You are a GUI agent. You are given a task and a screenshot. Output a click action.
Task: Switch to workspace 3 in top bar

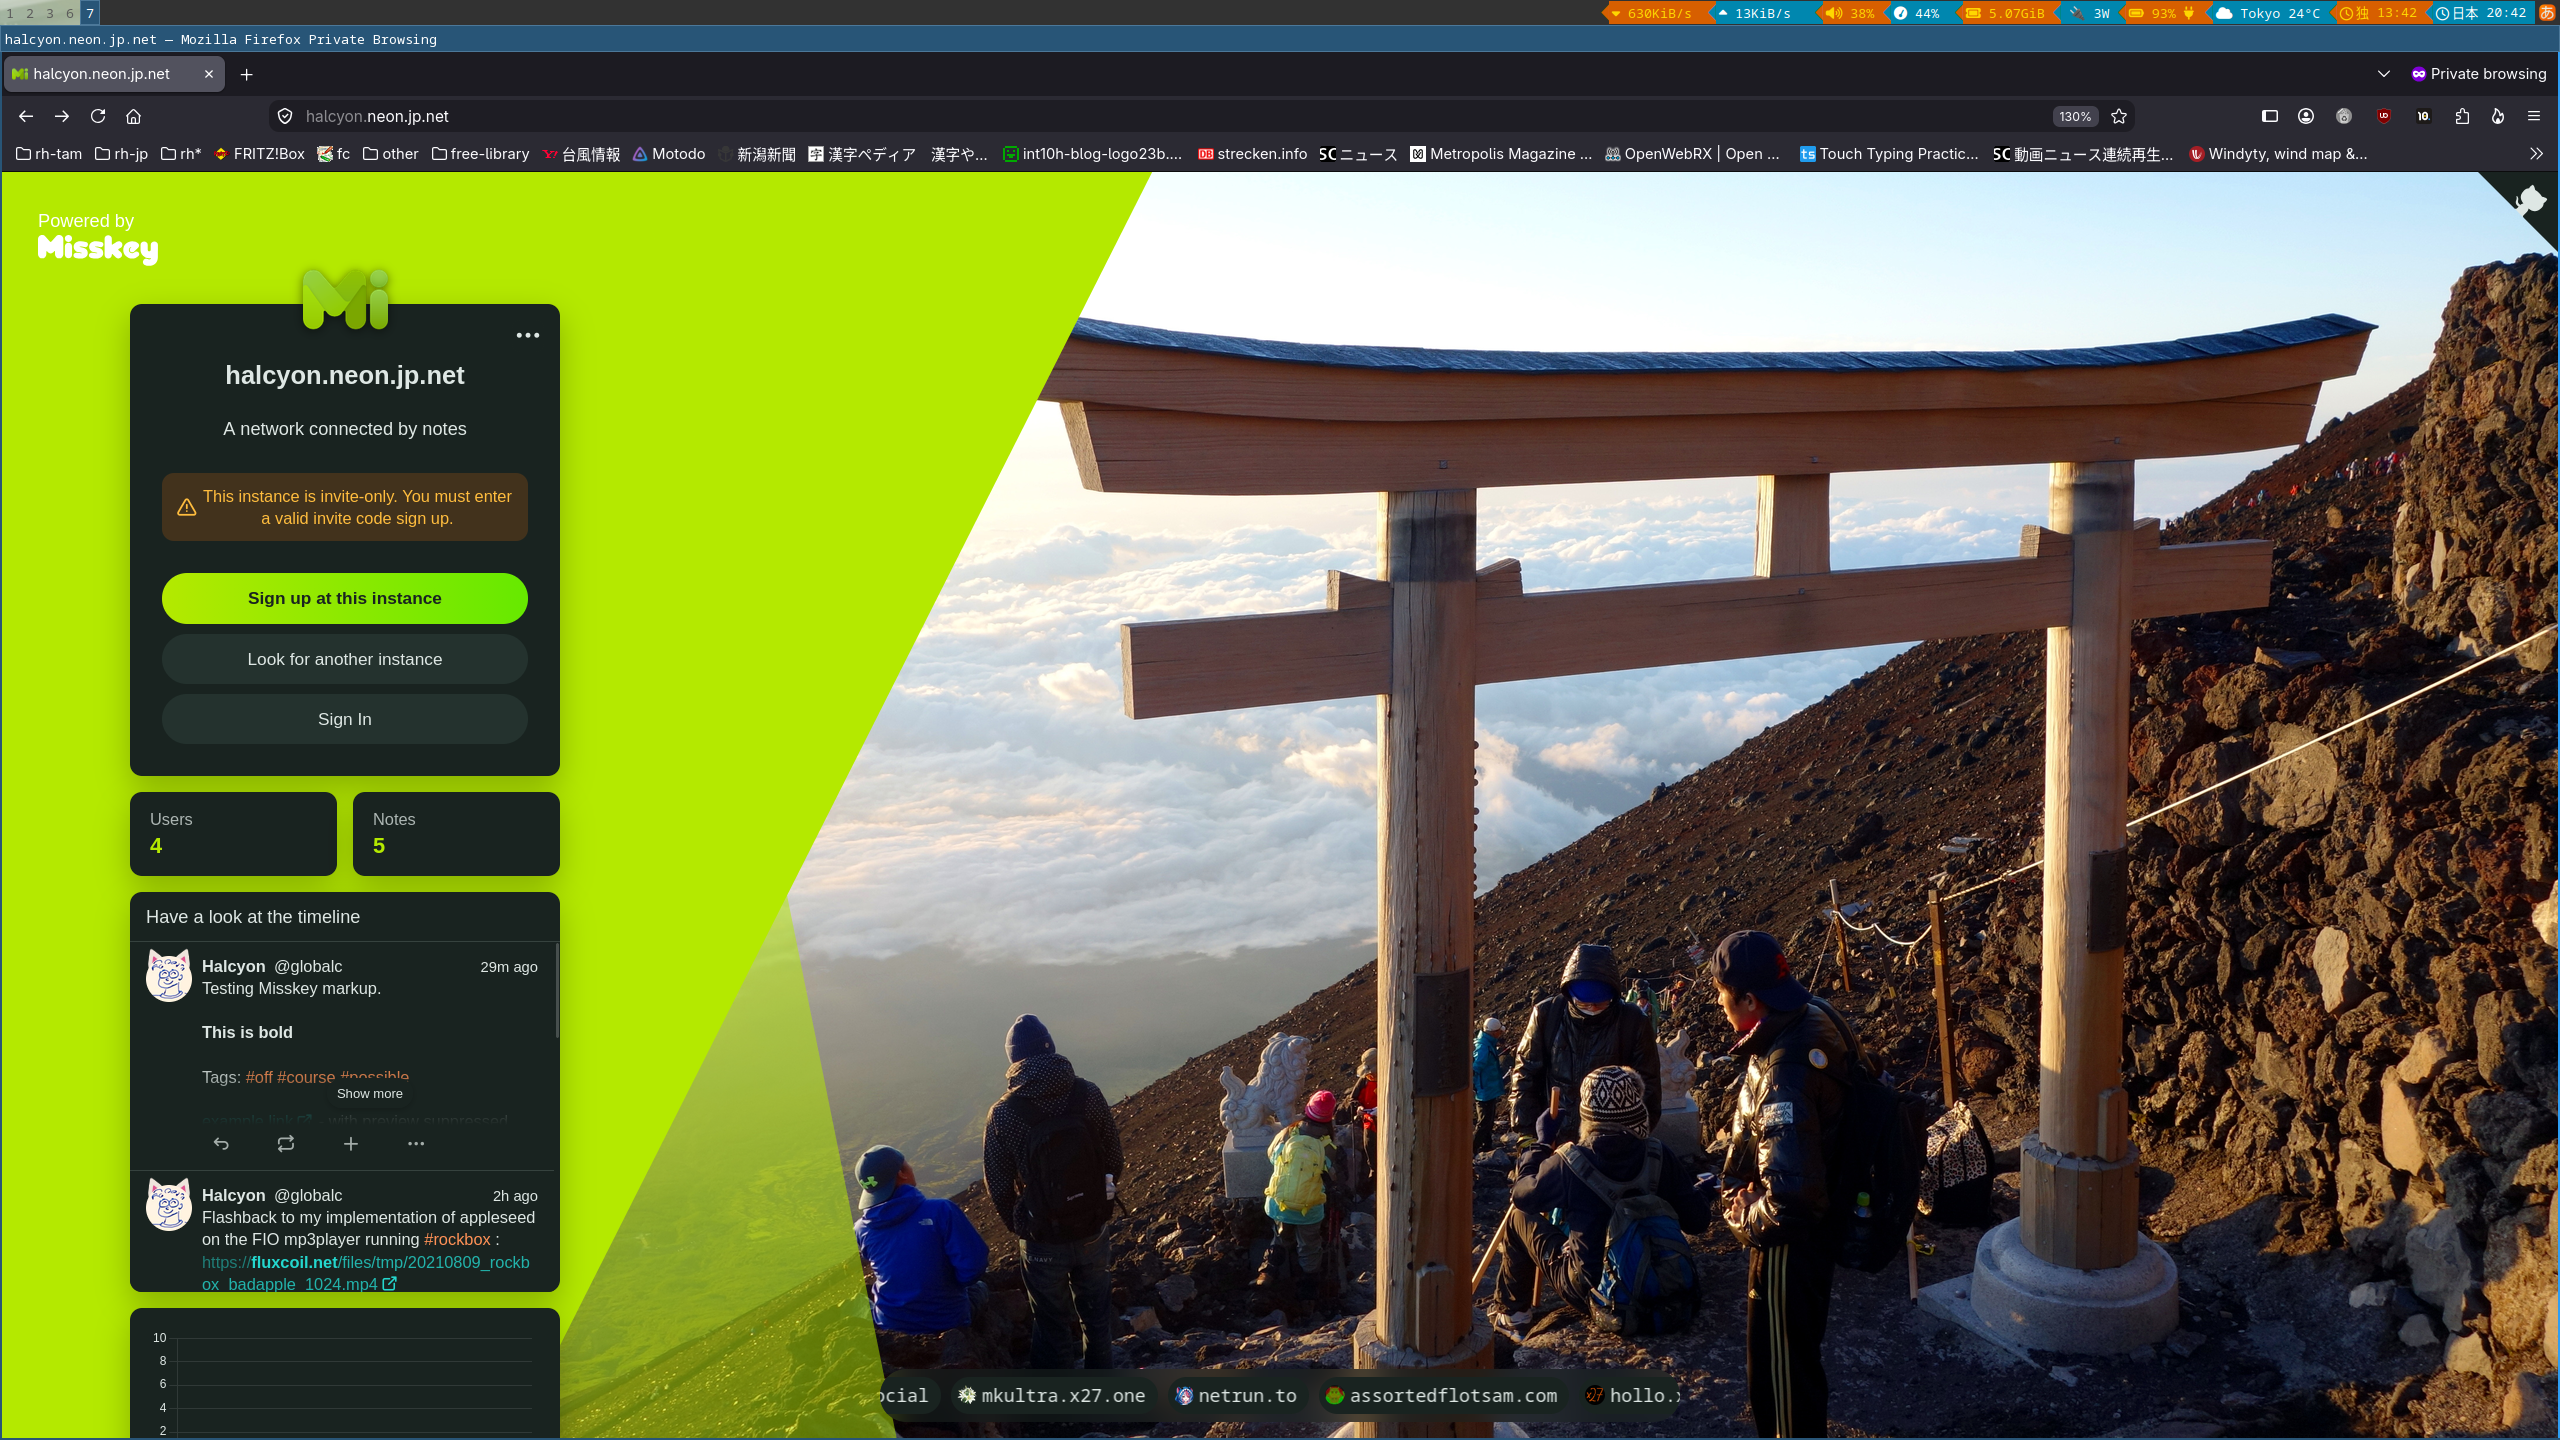pyautogui.click(x=49, y=13)
